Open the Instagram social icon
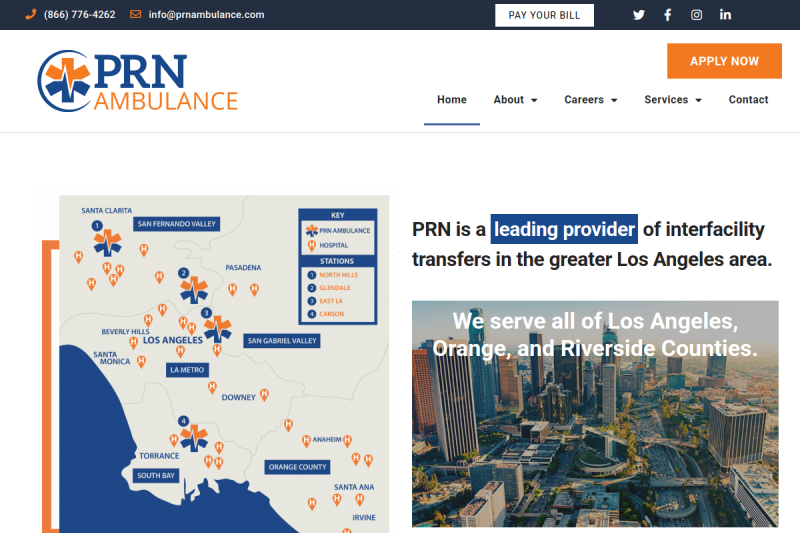 (x=696, y=15)
